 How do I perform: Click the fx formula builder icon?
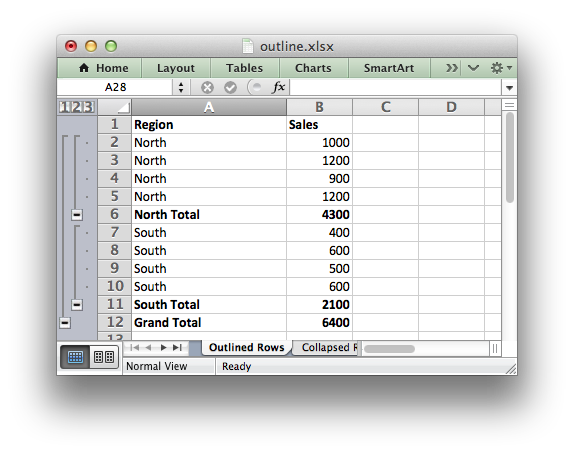[279, 87]
